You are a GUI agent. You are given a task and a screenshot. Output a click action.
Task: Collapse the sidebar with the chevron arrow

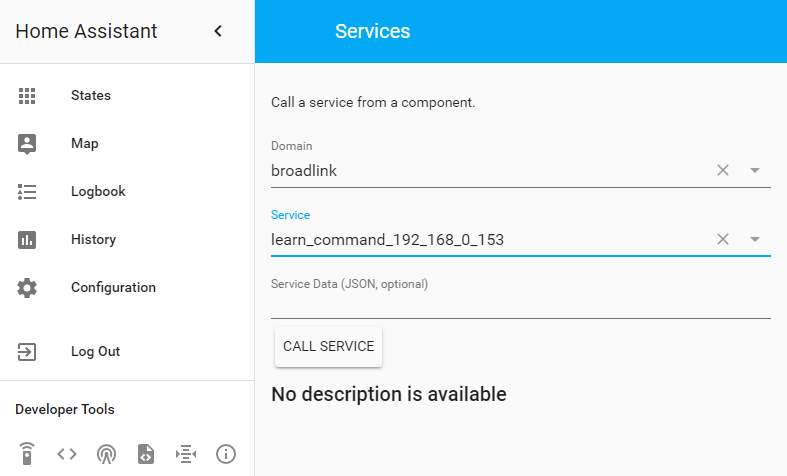pos(219,32)
